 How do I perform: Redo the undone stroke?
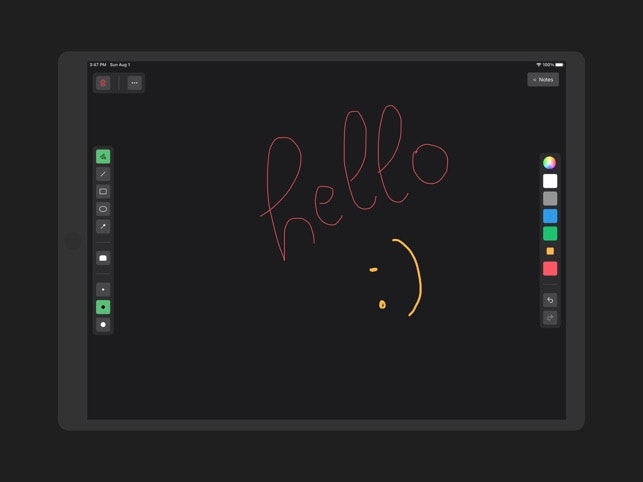550,318
